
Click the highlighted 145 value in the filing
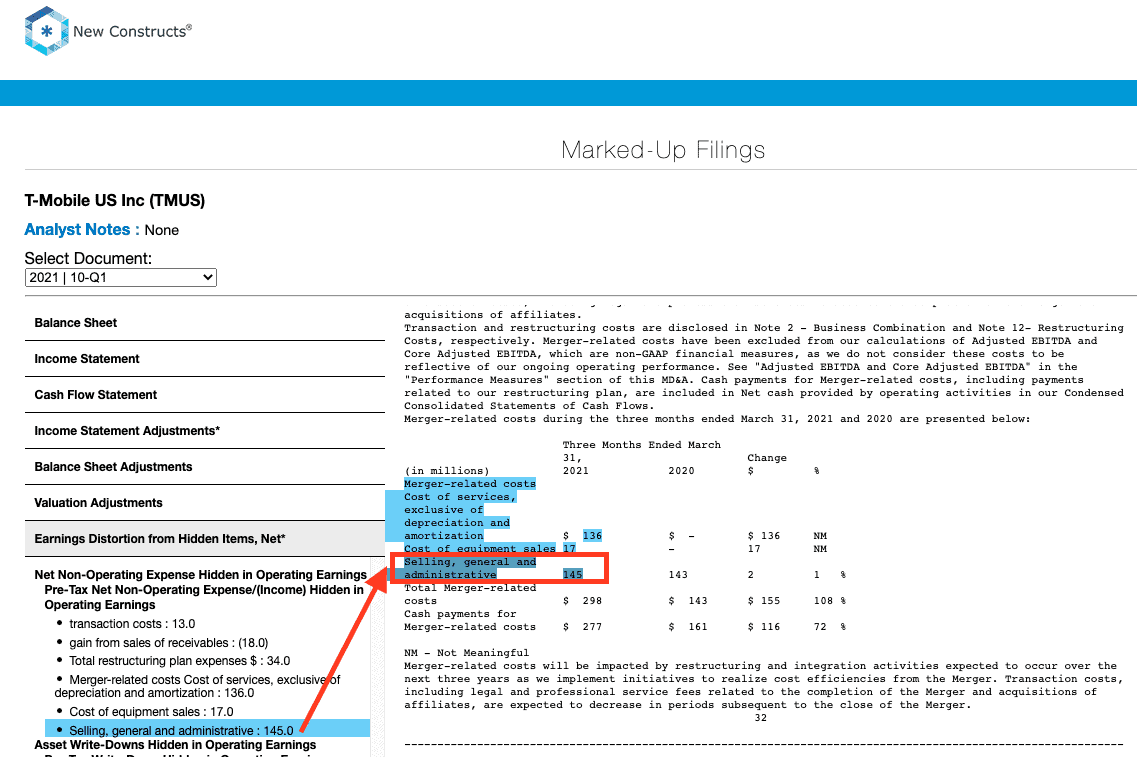click(x=573, y=575)
